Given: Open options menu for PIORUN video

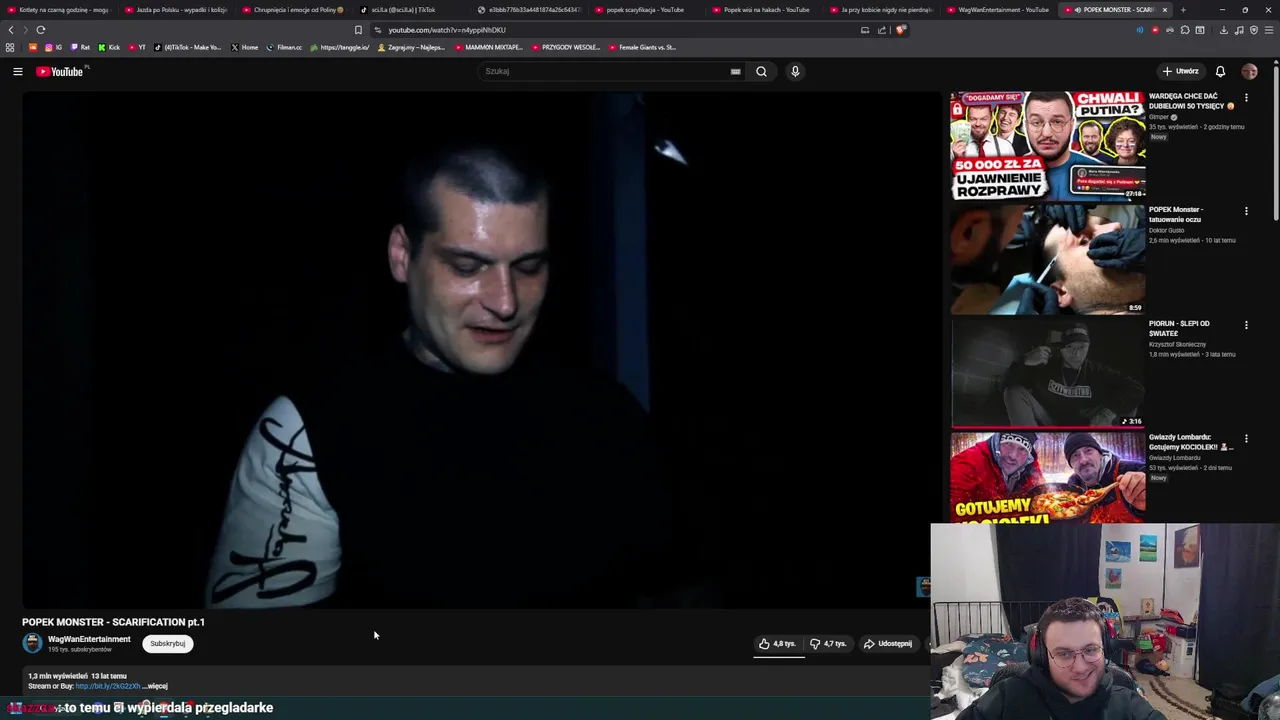Looking at the screenshot, I should pyautogui.click(x=1246, y=325).
